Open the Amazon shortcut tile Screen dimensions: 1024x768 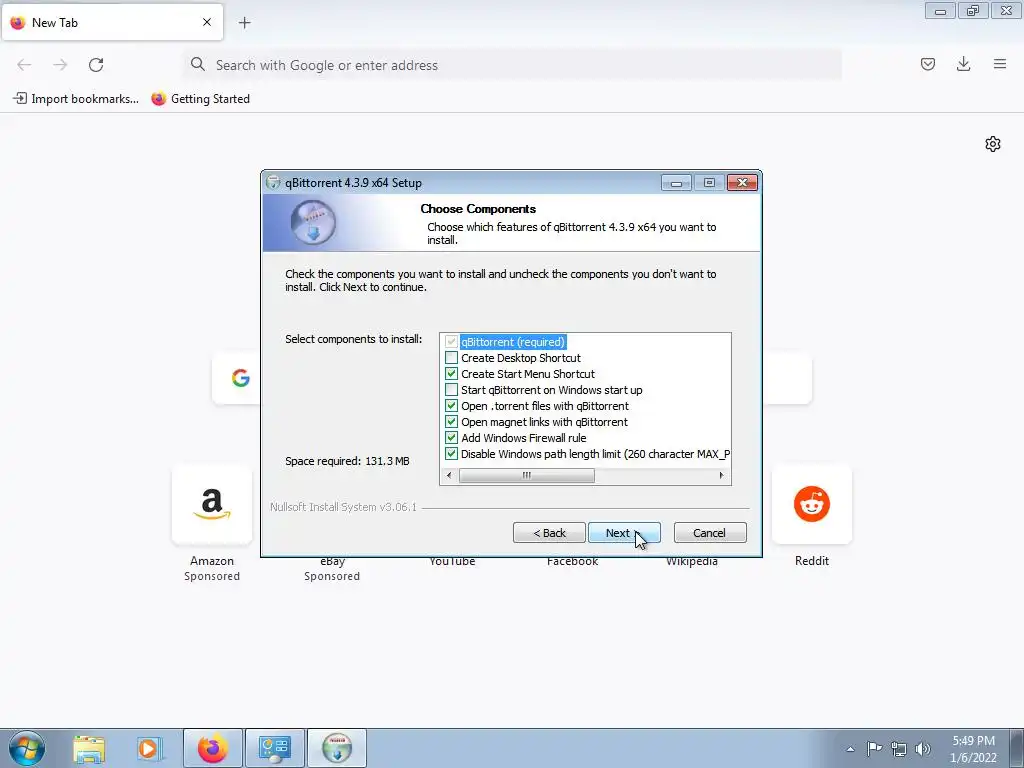(x=212, y=504)
